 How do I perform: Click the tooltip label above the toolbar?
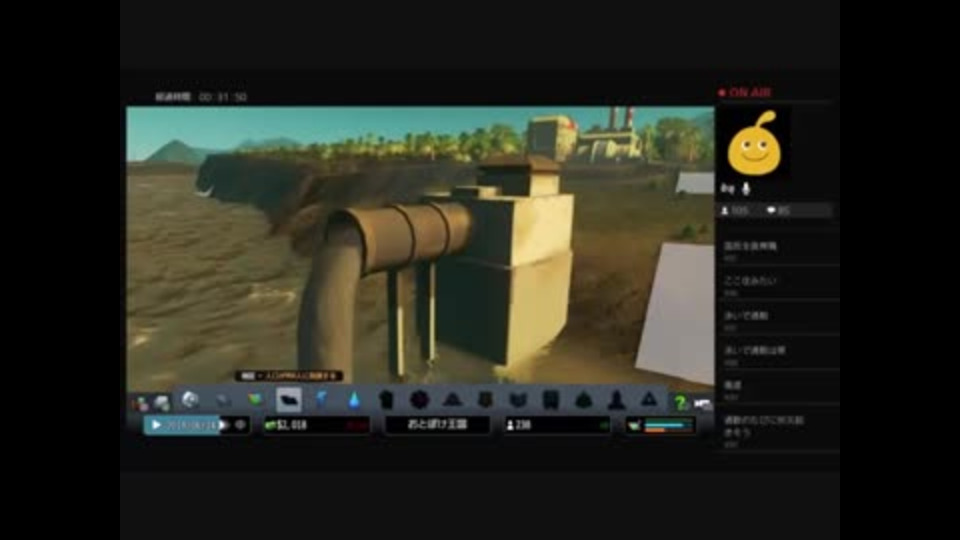click(x=289, y=376)
